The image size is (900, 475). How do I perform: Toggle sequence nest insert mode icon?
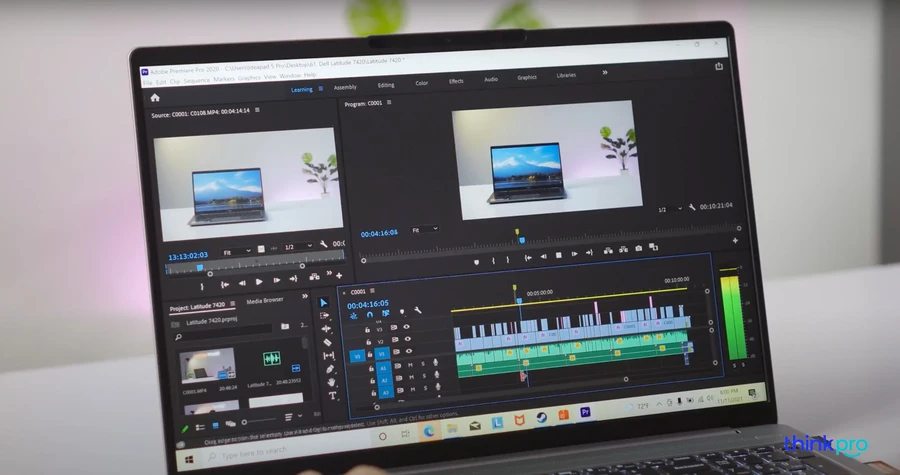coord(354,316)
